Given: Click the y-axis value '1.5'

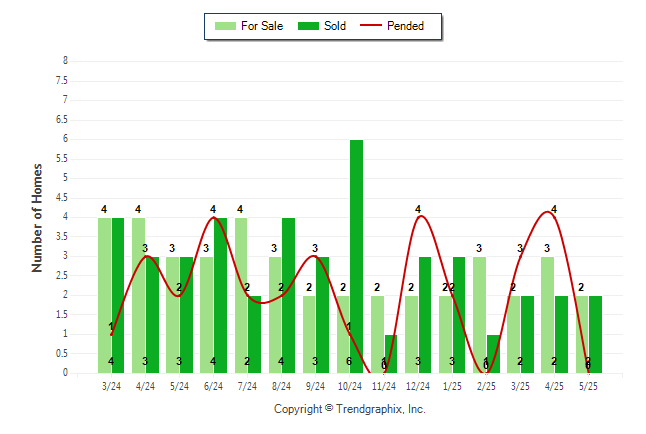Looking at the screenshot, I should [62, 314].
